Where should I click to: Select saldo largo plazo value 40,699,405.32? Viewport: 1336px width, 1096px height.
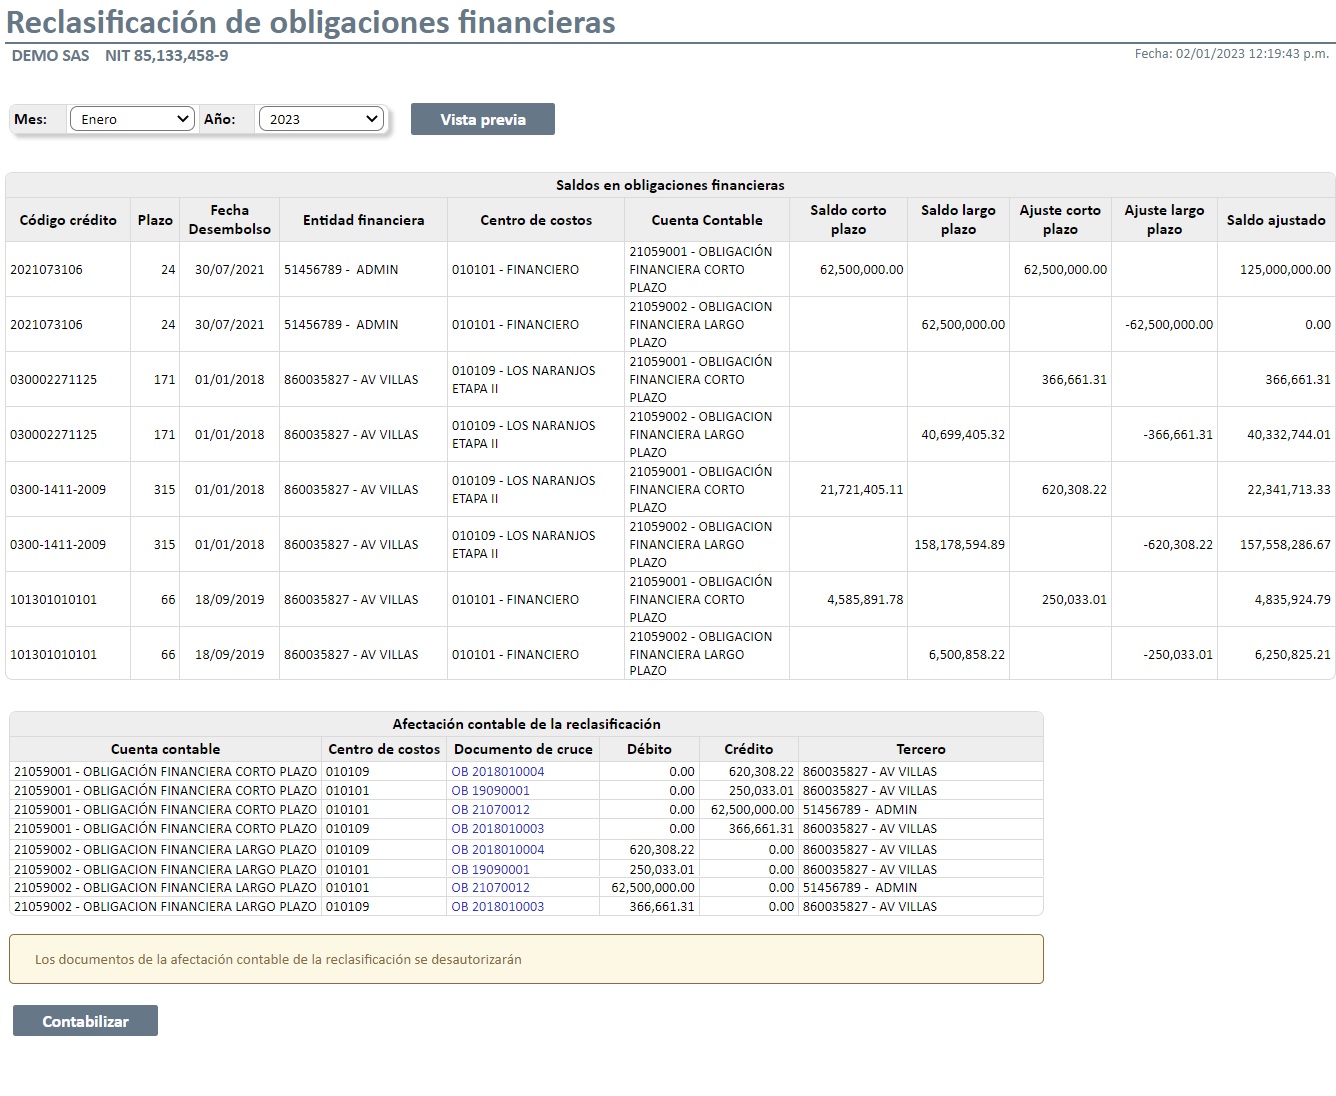tap(963, 435)
